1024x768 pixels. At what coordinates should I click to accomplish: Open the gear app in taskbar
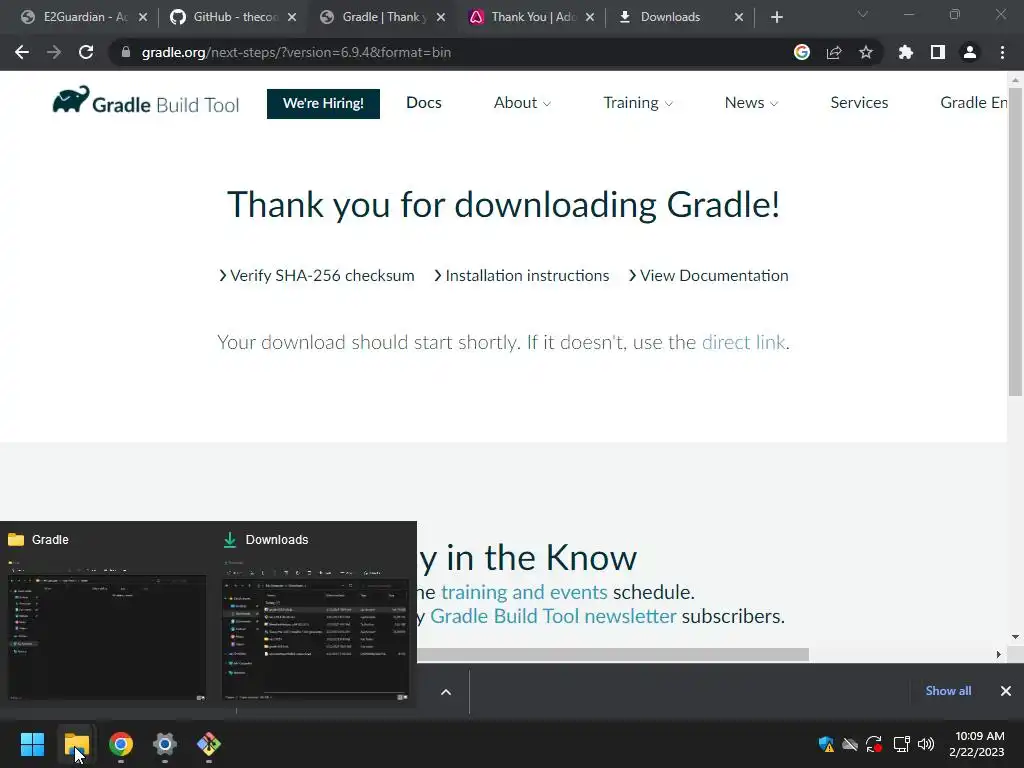(165, 744)
